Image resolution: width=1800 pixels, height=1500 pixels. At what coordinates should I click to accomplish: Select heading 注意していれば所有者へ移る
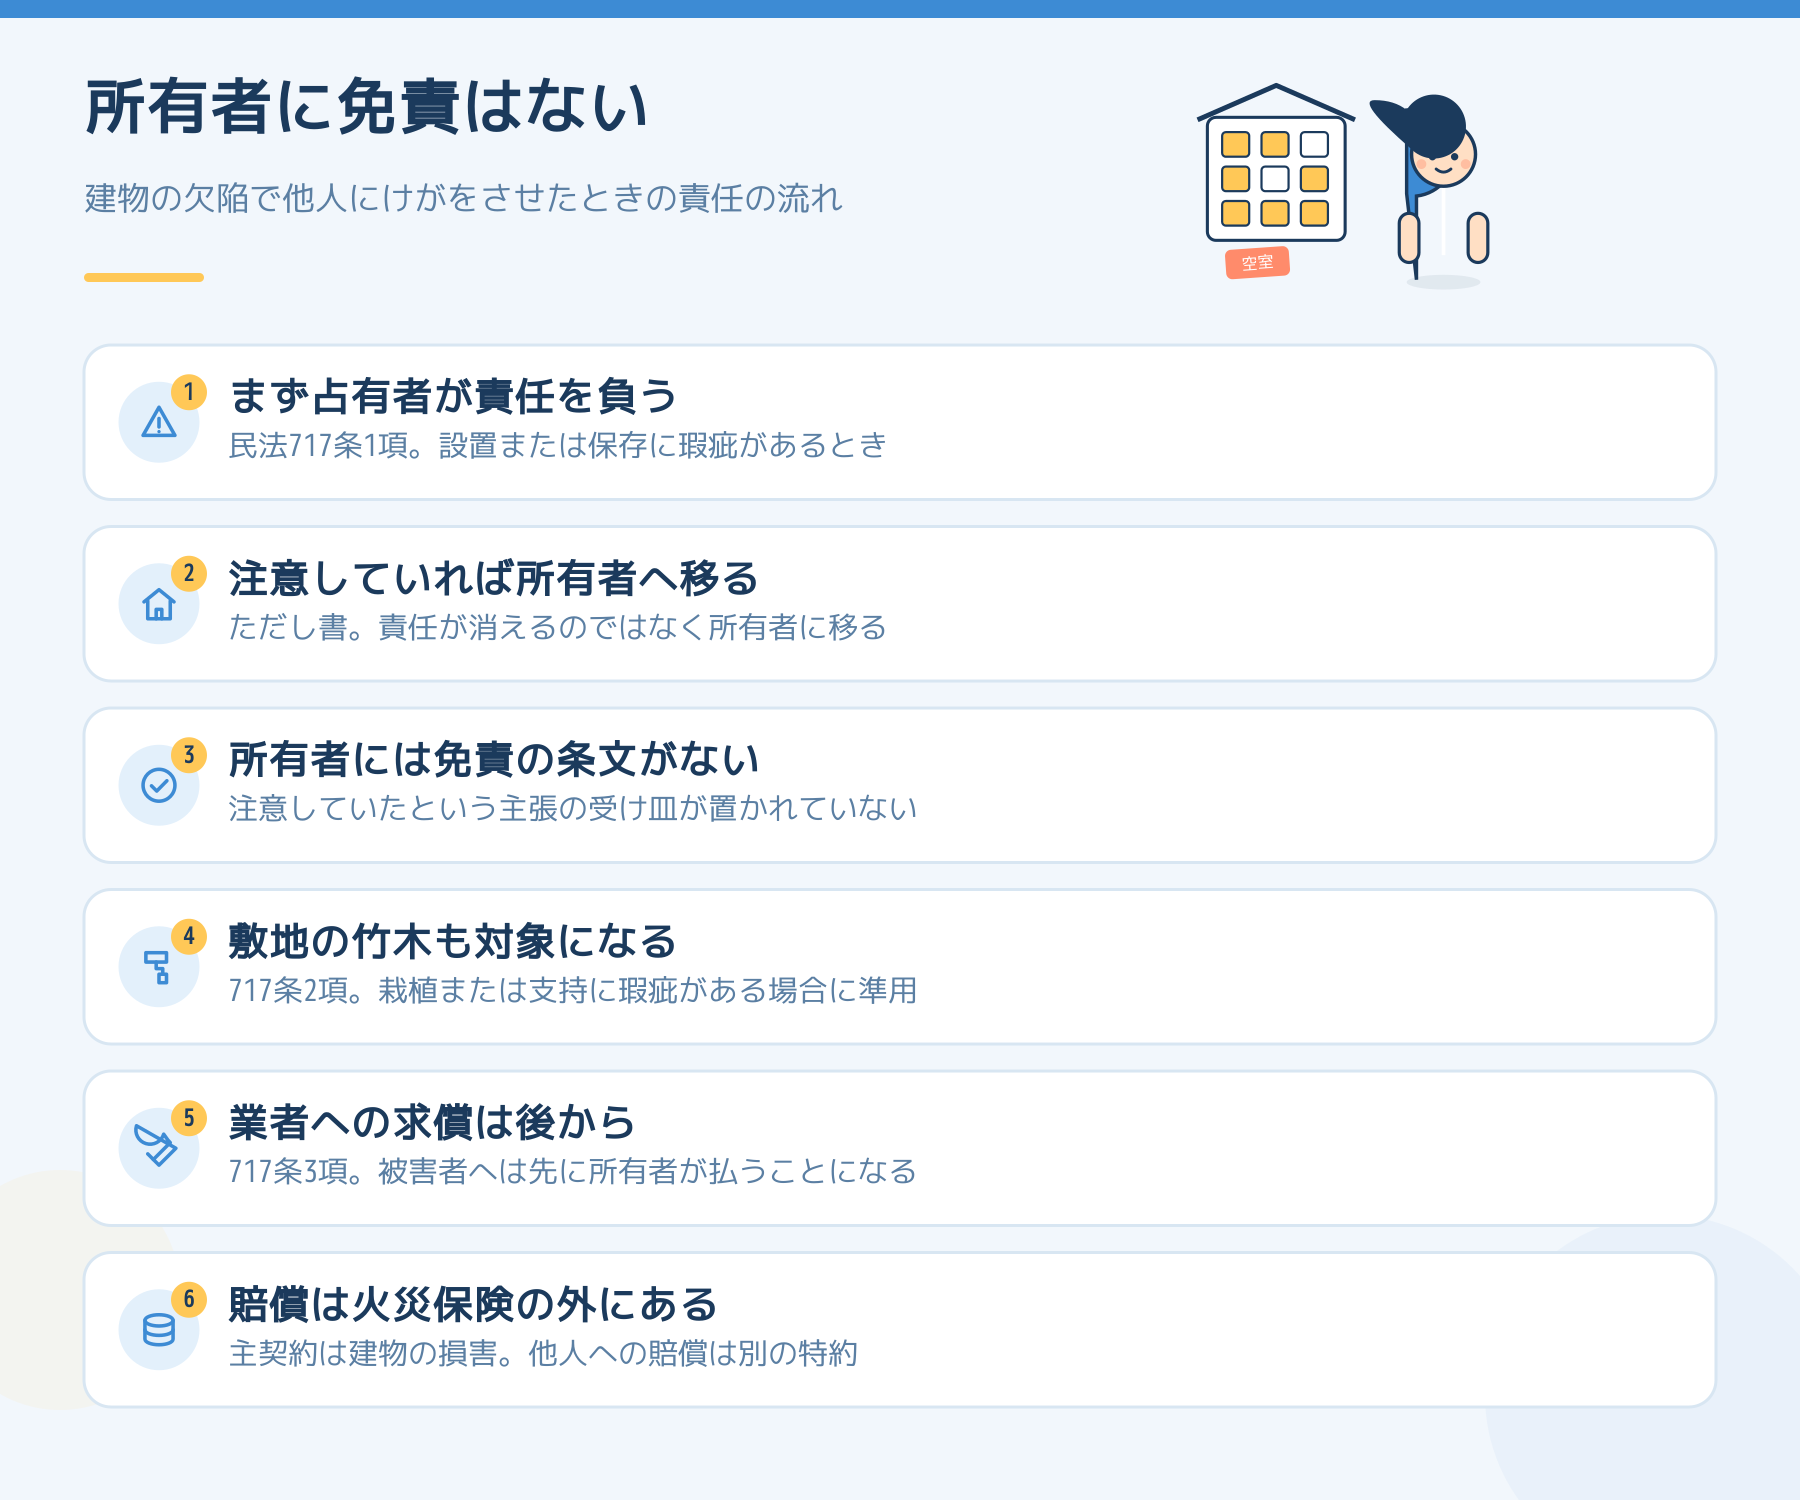click(x=494, y=578)
